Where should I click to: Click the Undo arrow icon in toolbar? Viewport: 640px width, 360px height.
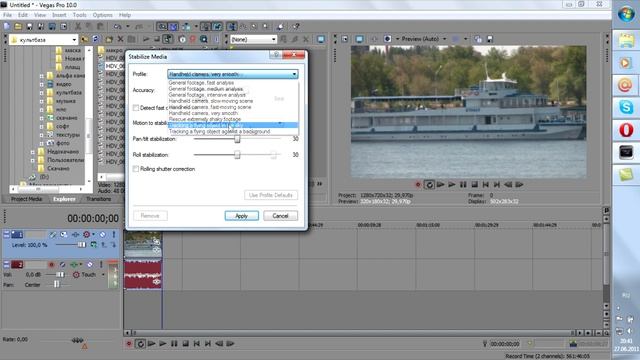tap(118, 27)
